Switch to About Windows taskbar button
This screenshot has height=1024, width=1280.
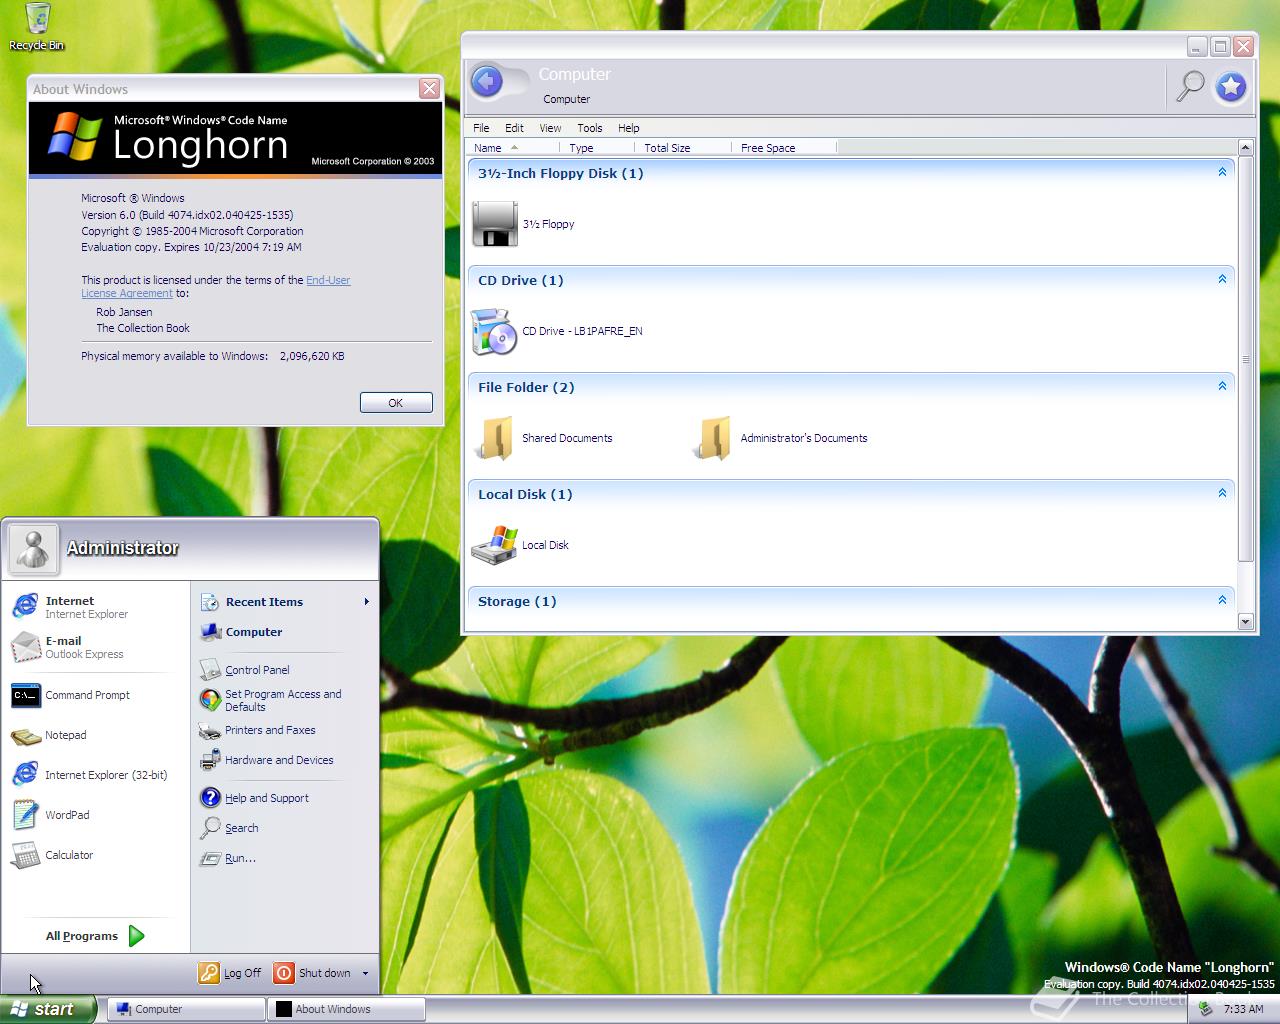347,1009
